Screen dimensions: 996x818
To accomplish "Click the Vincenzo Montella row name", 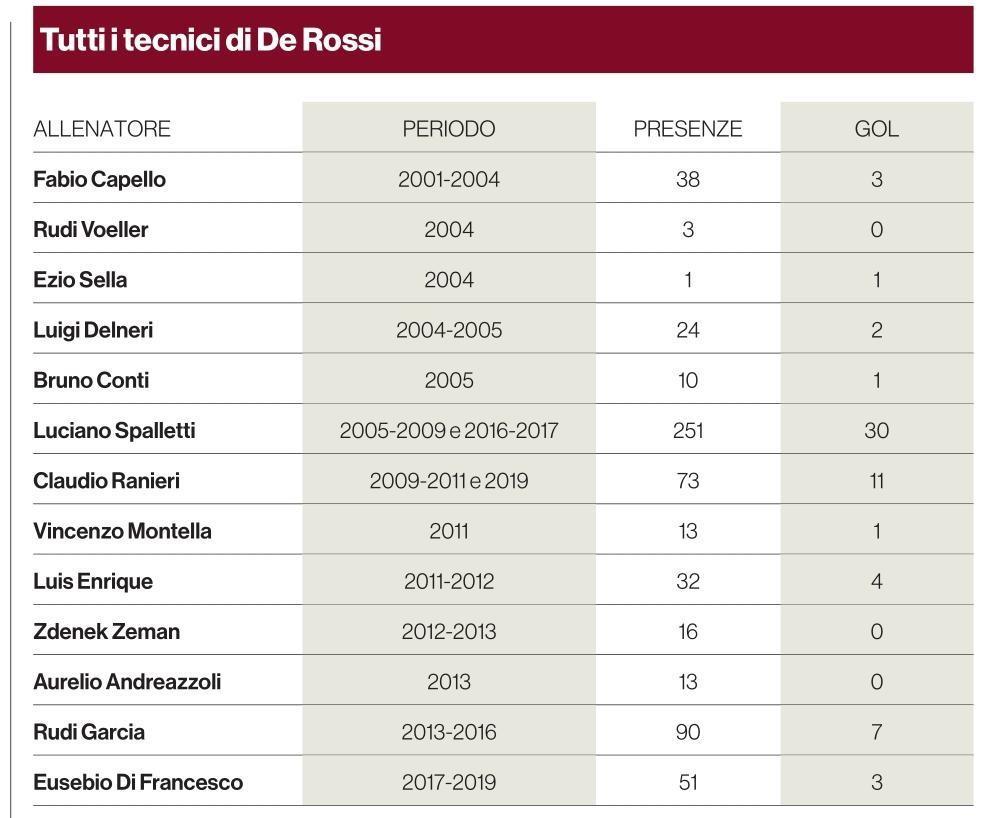I will 122,531.
